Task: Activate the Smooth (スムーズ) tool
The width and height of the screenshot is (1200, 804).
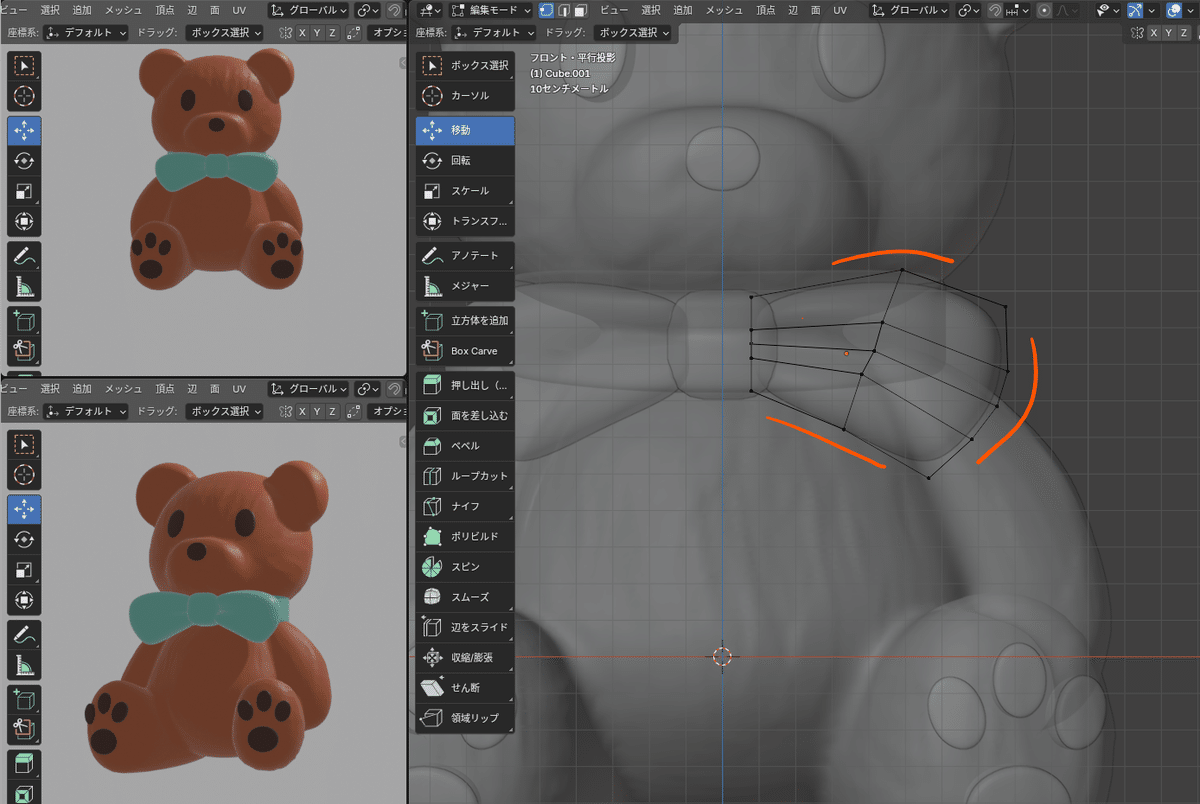Action: click(465, 597)
